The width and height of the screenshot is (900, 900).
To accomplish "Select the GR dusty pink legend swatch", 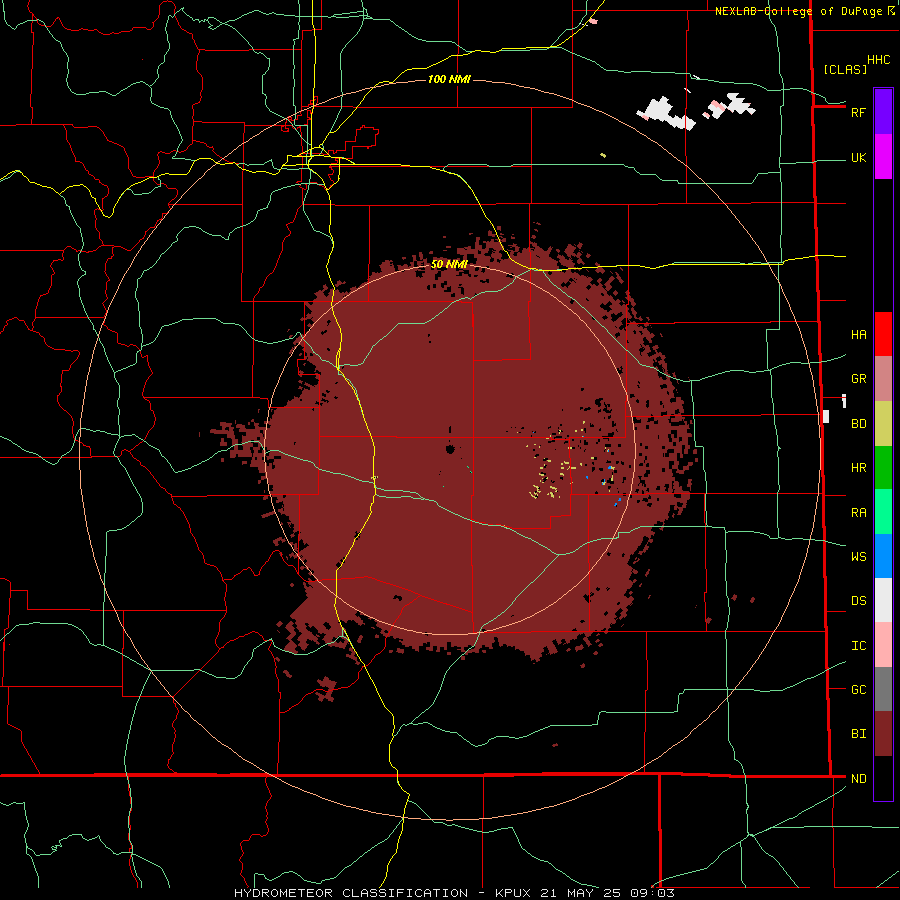I will [x=883, y=379].
